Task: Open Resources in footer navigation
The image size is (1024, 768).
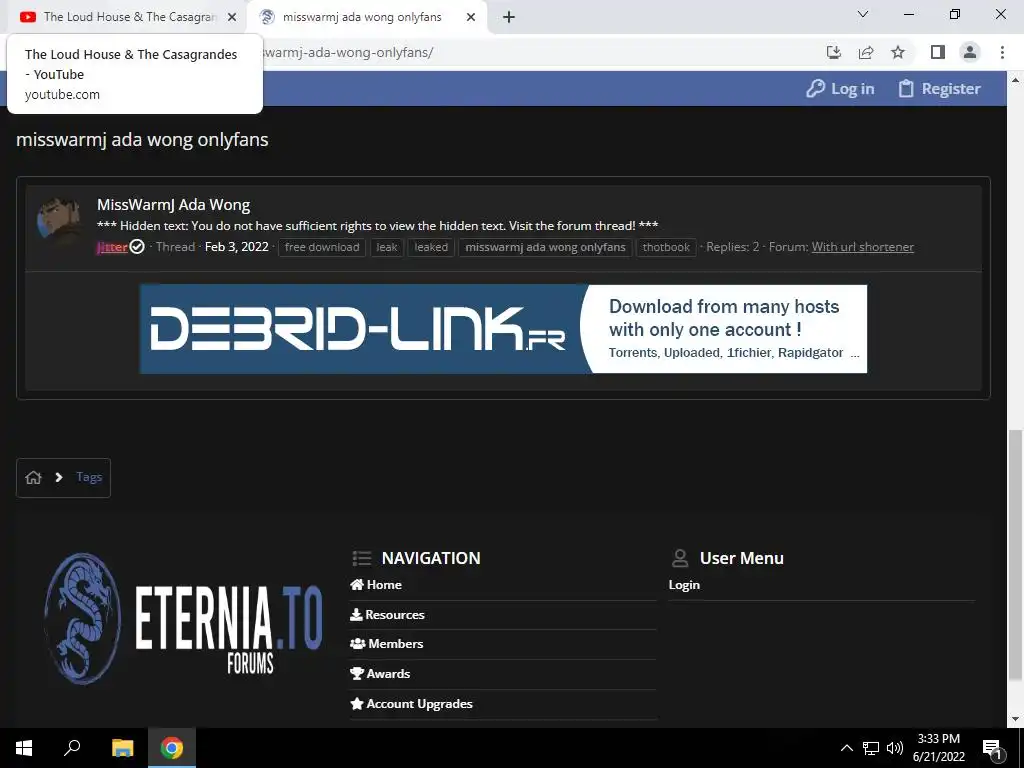Action: (387, 615)
